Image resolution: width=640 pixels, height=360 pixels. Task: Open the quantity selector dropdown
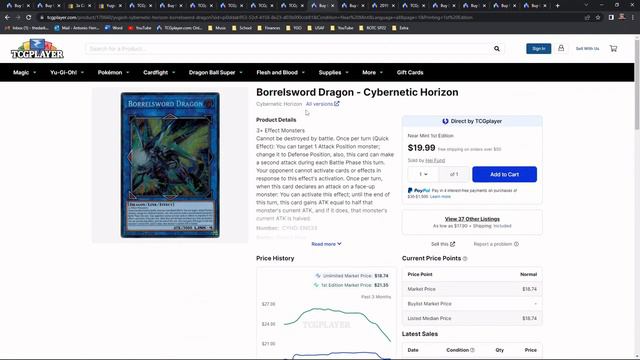(x=423, y=174)
